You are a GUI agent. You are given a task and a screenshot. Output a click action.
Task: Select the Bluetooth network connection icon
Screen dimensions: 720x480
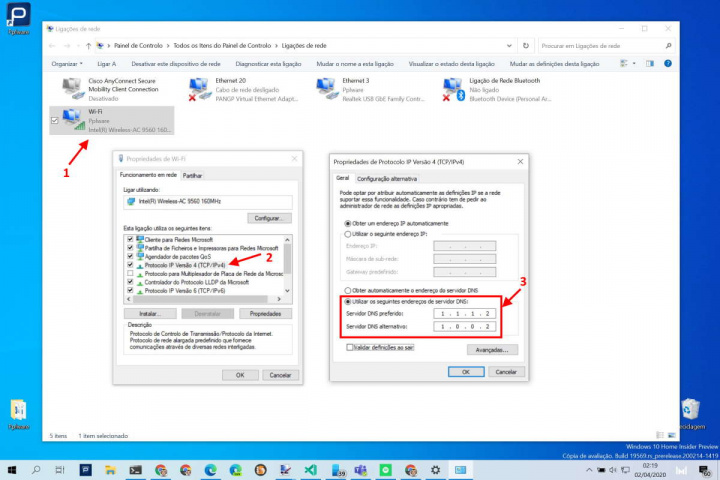point(454,89)
